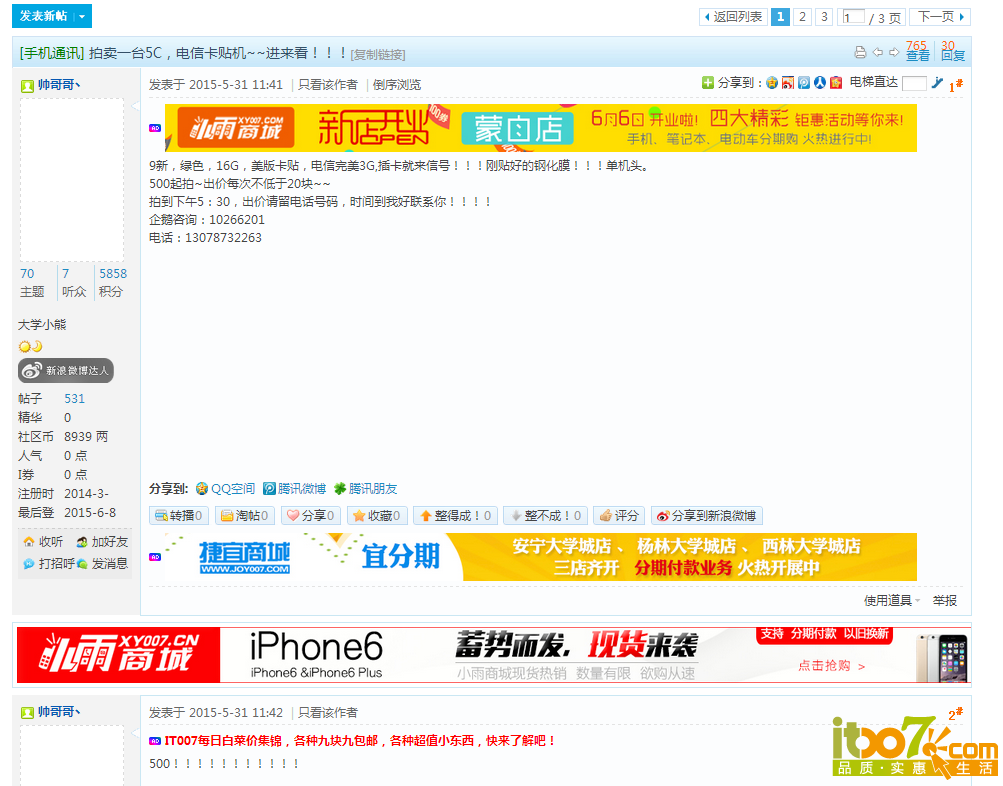This screenshot has width=1003, height=786.
Task: Switch to 倒序浏览 reverse order view
Action: click(397, 84)
